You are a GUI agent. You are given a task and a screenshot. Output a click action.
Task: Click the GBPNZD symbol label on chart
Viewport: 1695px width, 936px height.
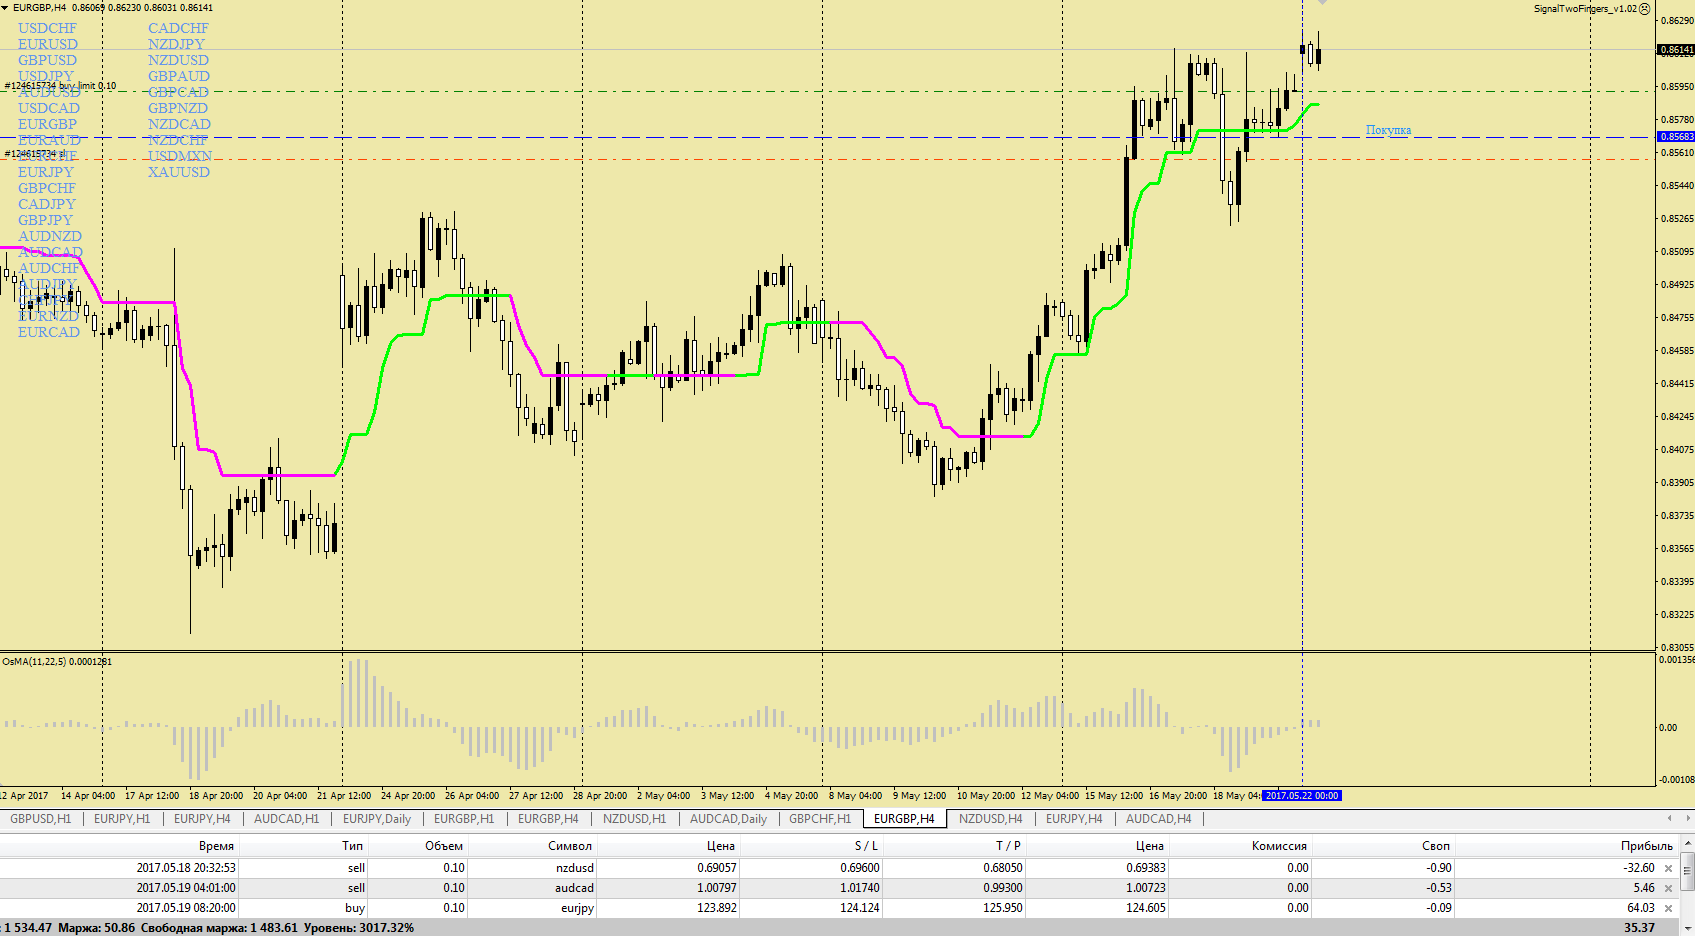(178, 108)
